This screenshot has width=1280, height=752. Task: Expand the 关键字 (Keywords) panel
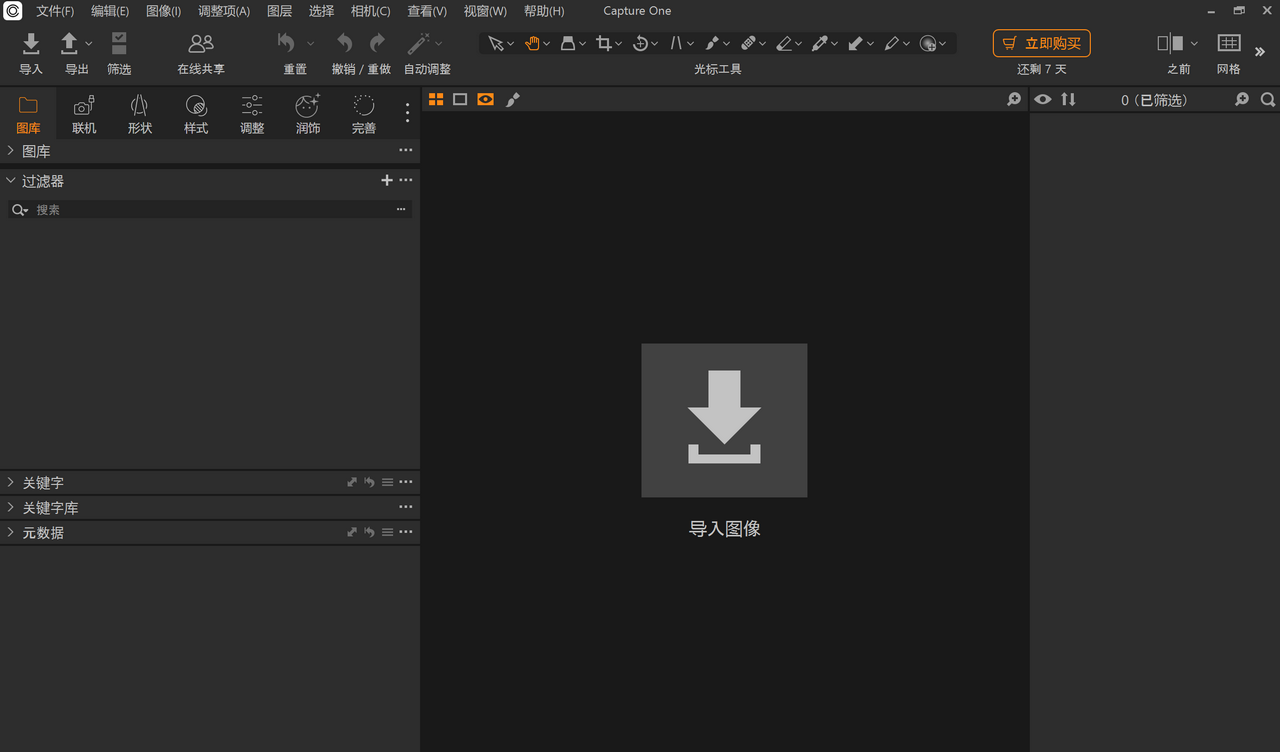43,482
